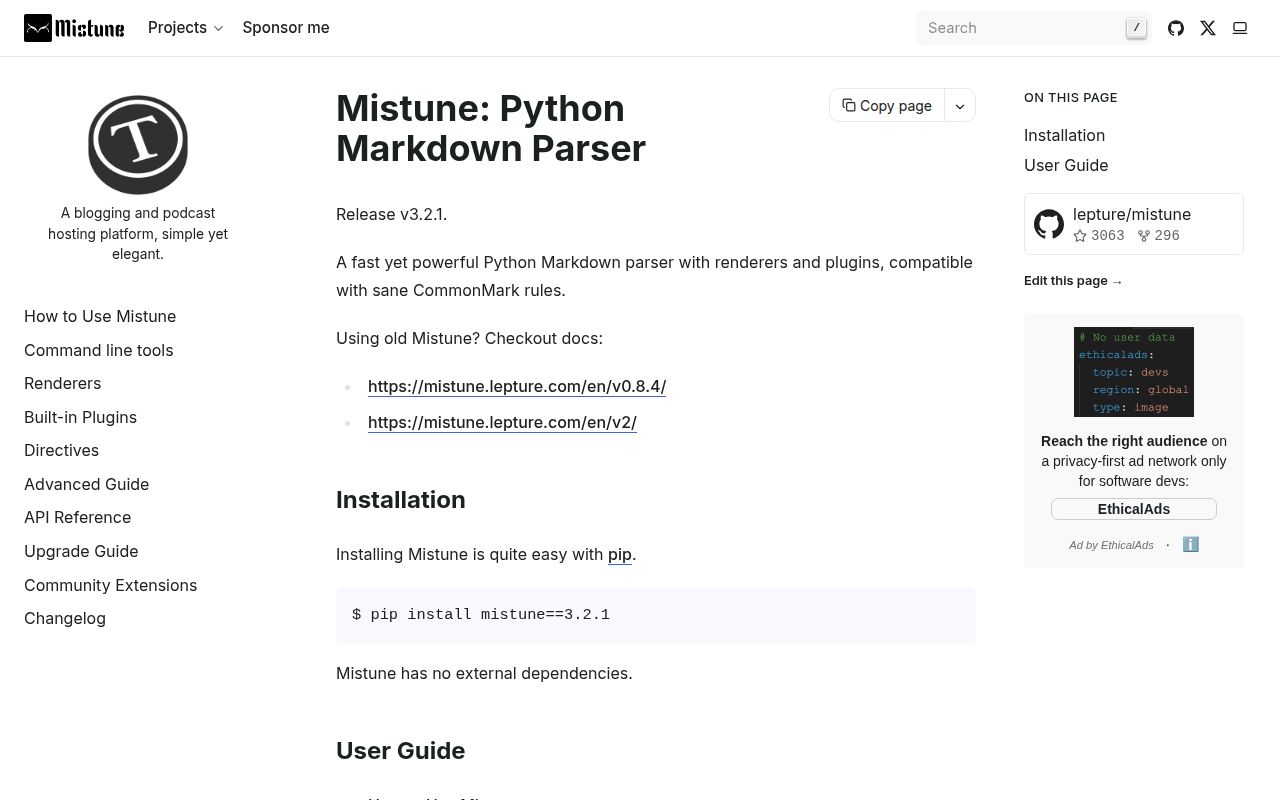Click the User Guide heading

(x=401, y=751)
